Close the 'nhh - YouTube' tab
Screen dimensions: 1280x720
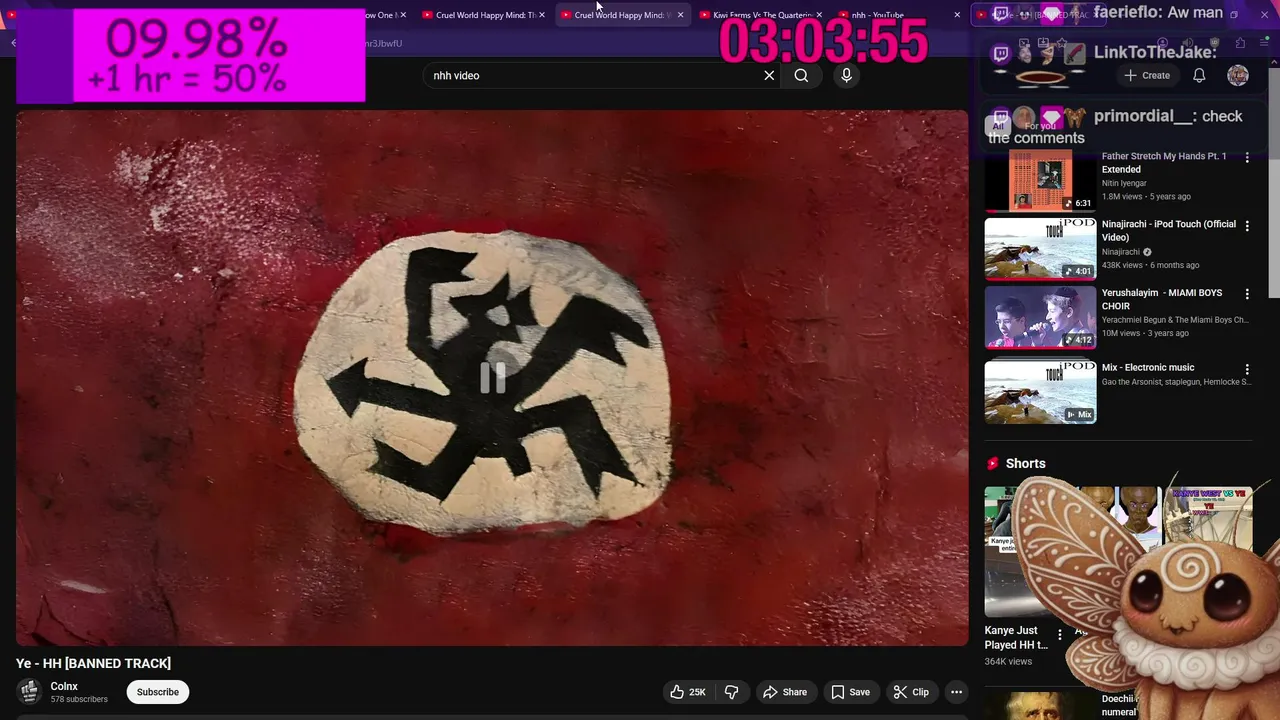pyautogui.click(x=957, y=15)
